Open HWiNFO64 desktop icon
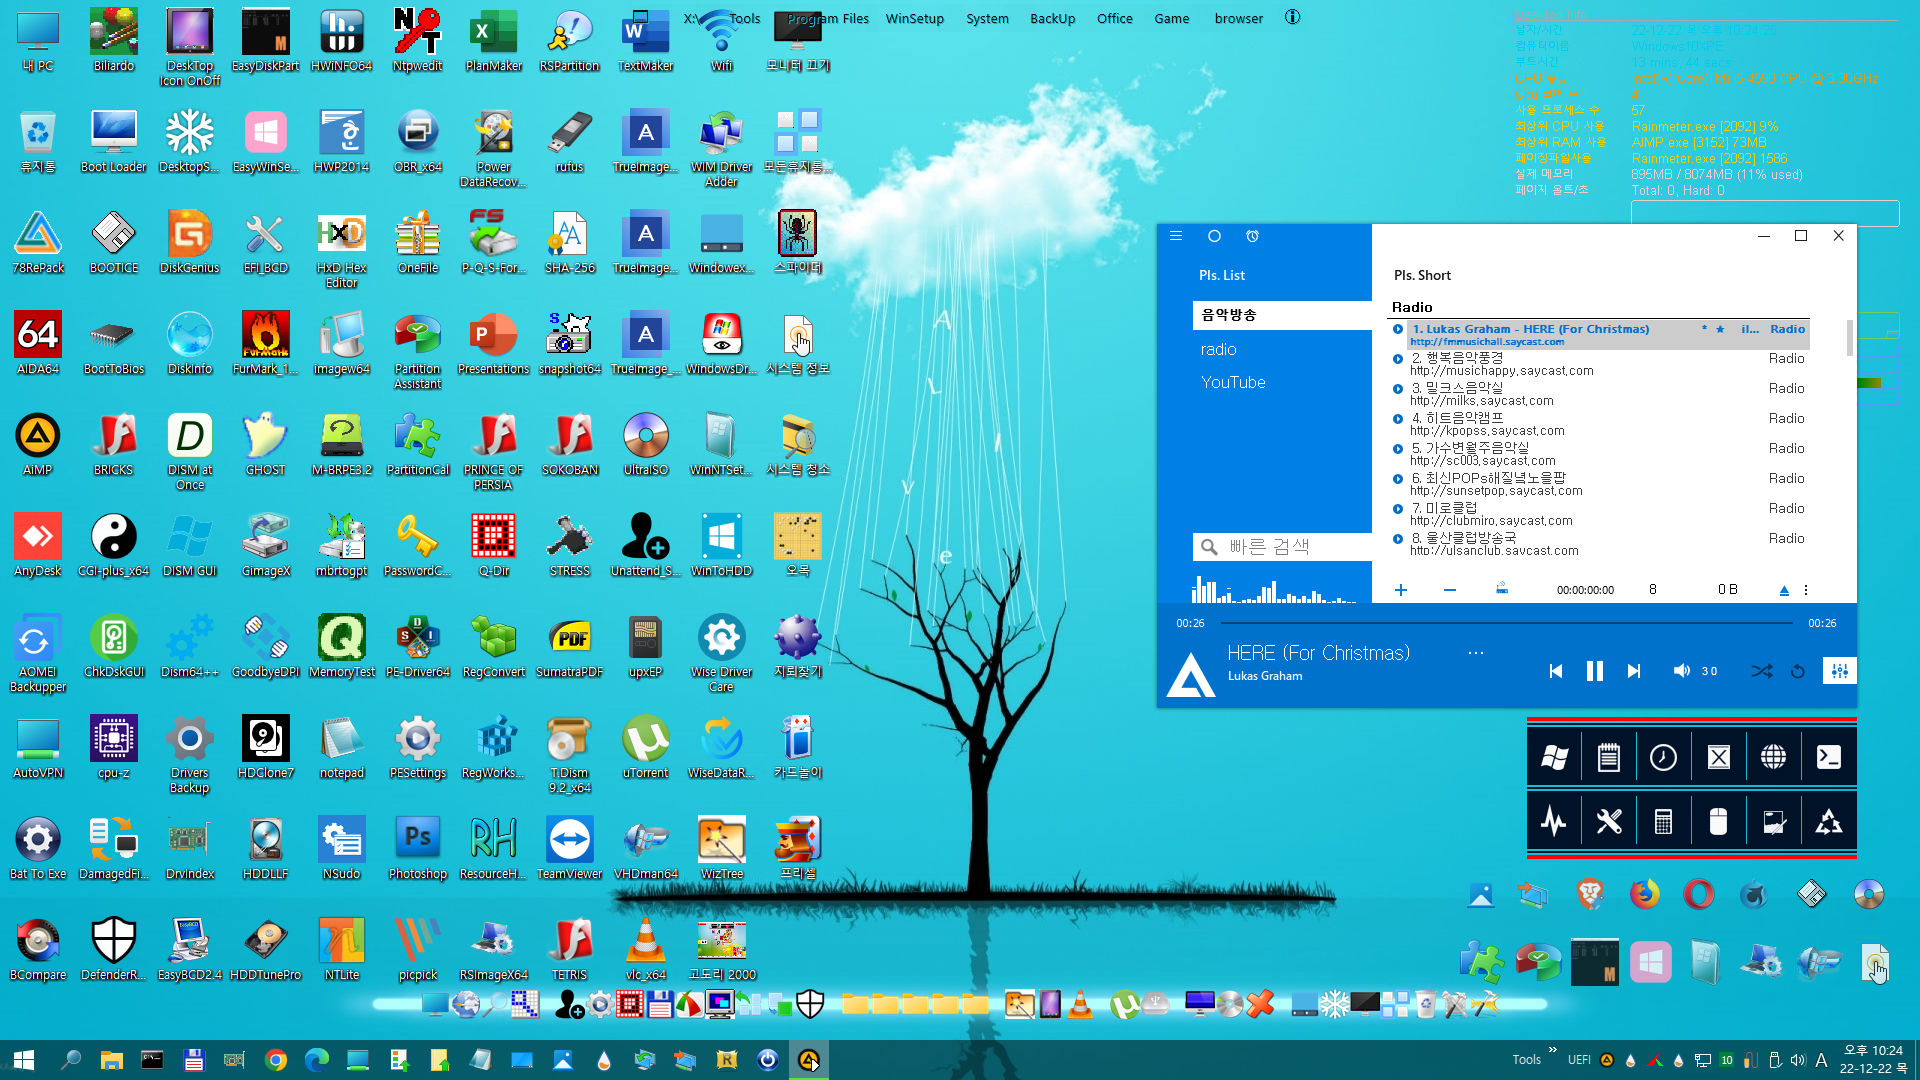This screenshot has width=1920, height=1080. (341, 40)
